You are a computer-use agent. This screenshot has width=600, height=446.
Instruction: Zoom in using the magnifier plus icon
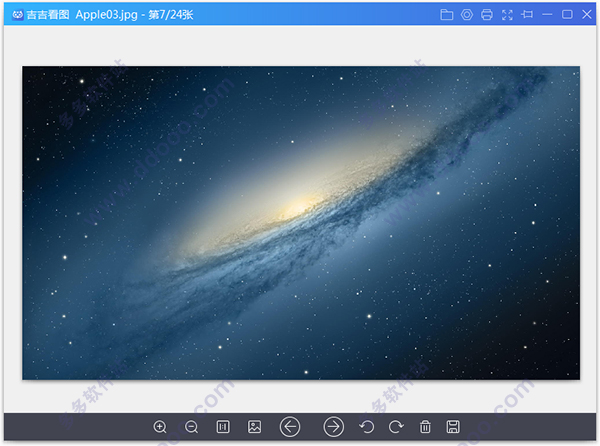pyautogui.click(x=160, y=427)
